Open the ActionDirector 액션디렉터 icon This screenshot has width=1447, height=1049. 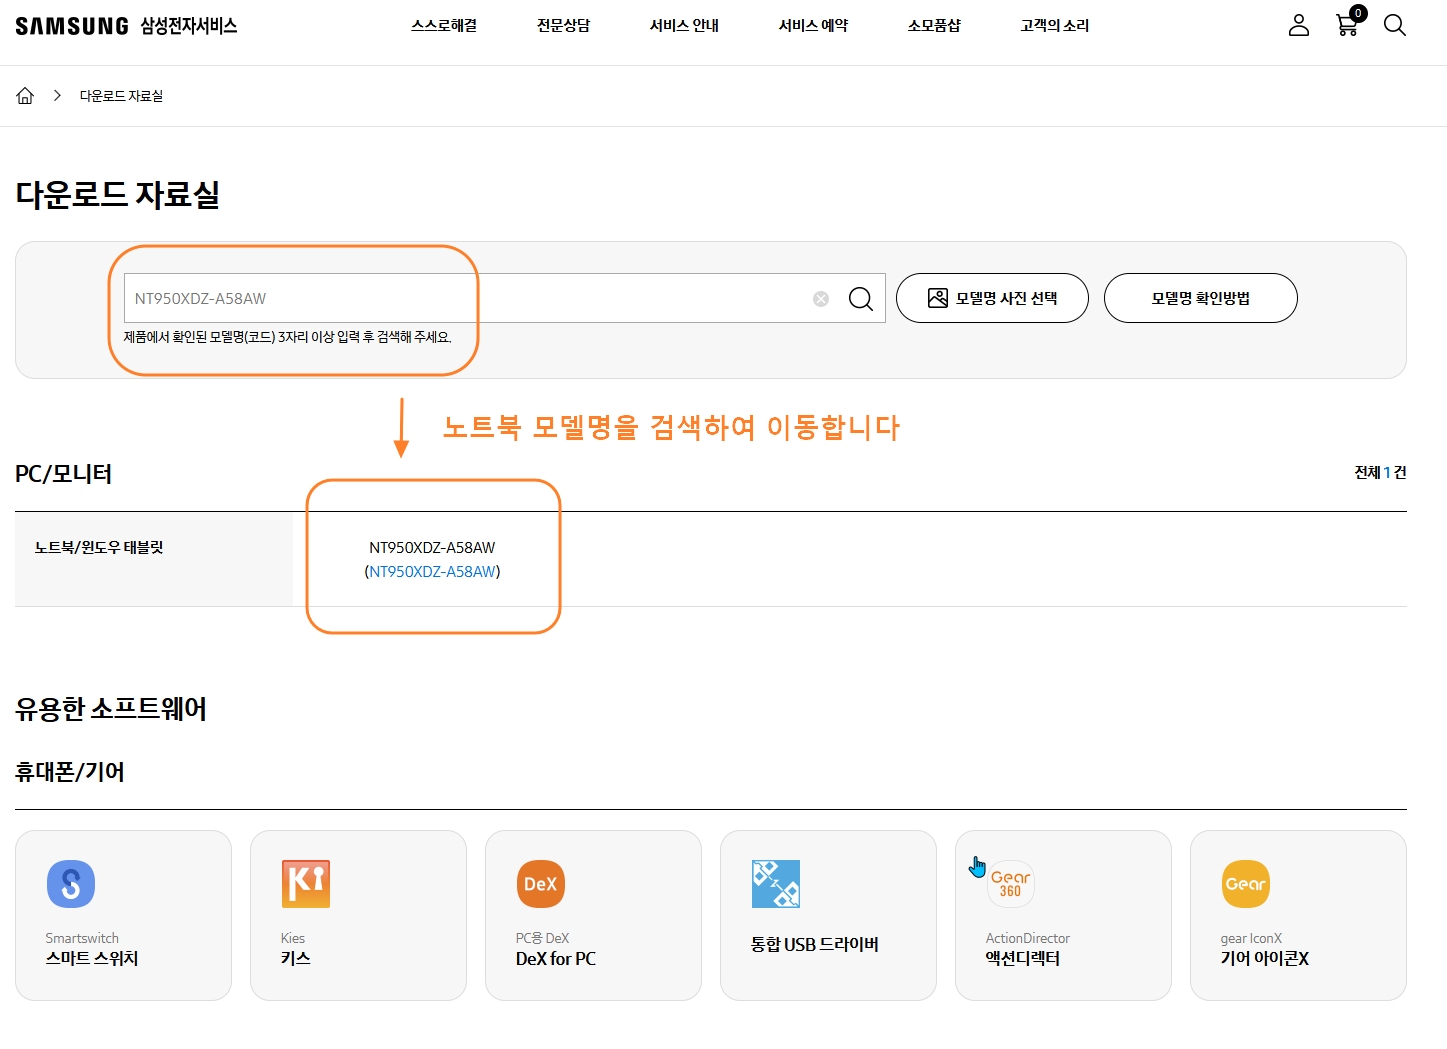[1010, 883]
